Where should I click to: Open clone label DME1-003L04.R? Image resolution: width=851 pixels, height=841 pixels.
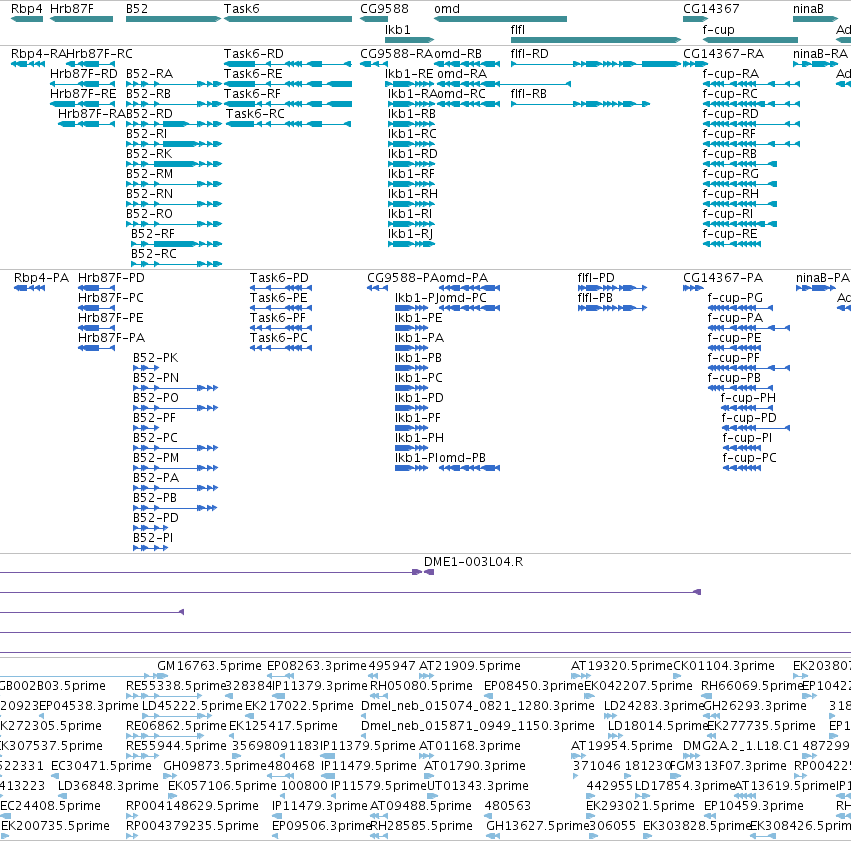[x=473, y=562]
